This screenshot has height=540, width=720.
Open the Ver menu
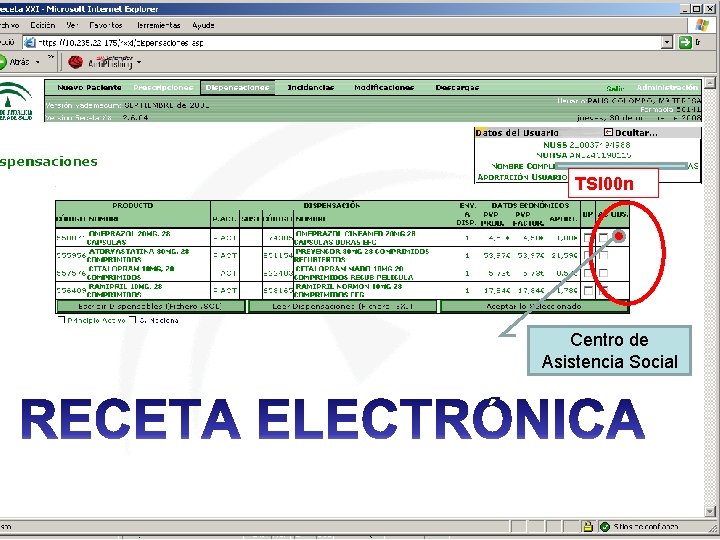tap(72, 25)
